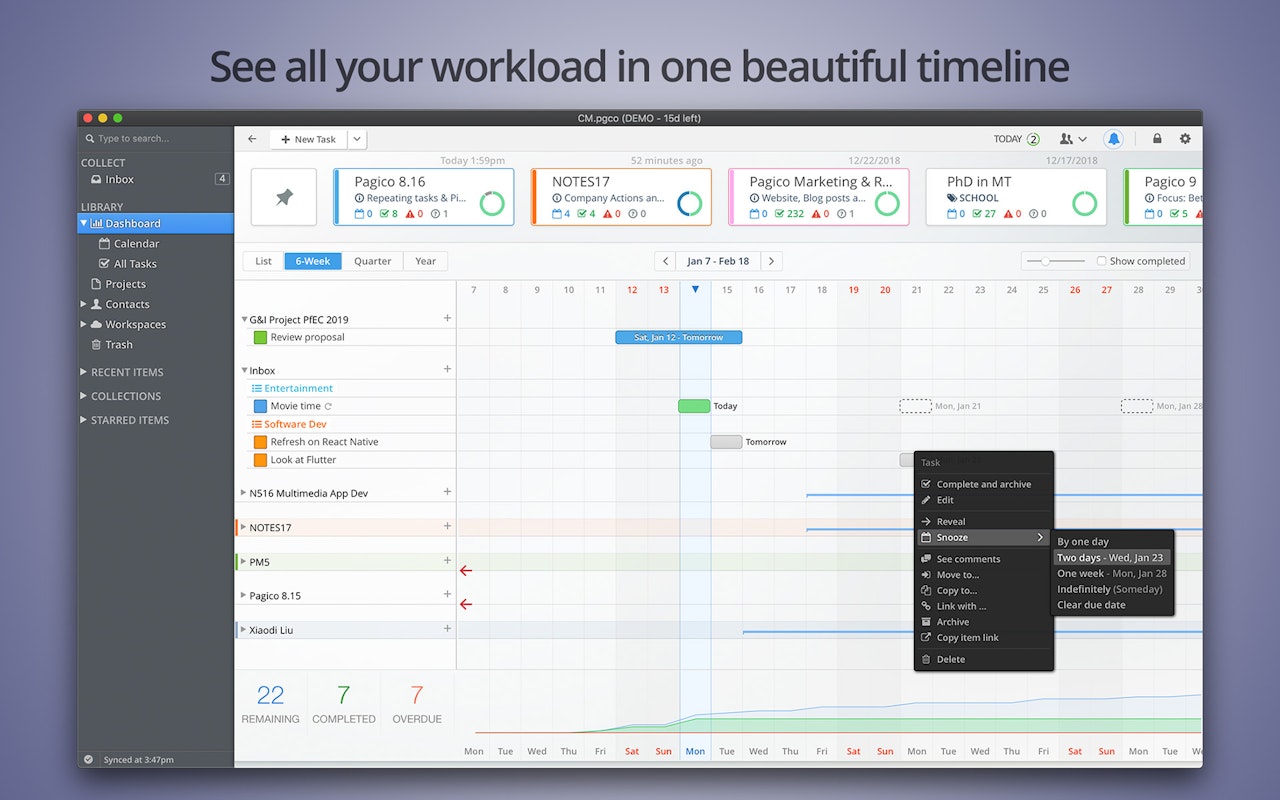The width and height of the screenshot is (1280, 800).
Task: Go to previous date range
Action: click(665, 261)
